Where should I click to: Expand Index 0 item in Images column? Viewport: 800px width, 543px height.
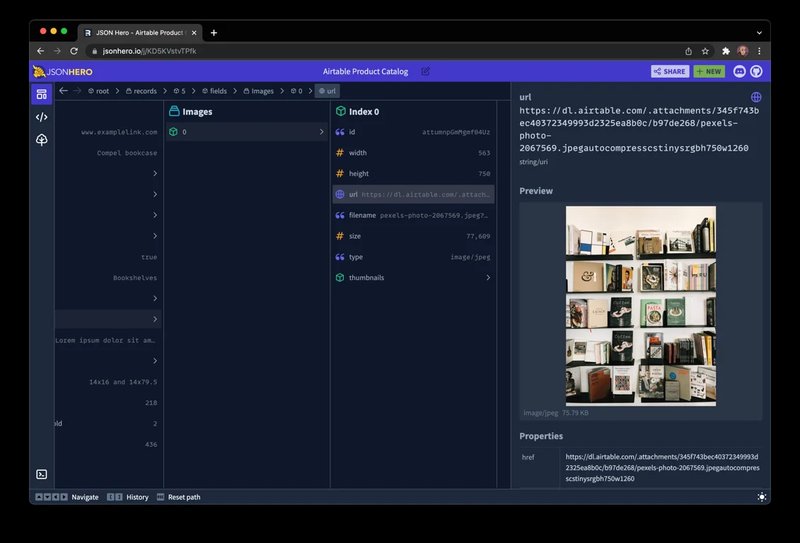(246, 132)
